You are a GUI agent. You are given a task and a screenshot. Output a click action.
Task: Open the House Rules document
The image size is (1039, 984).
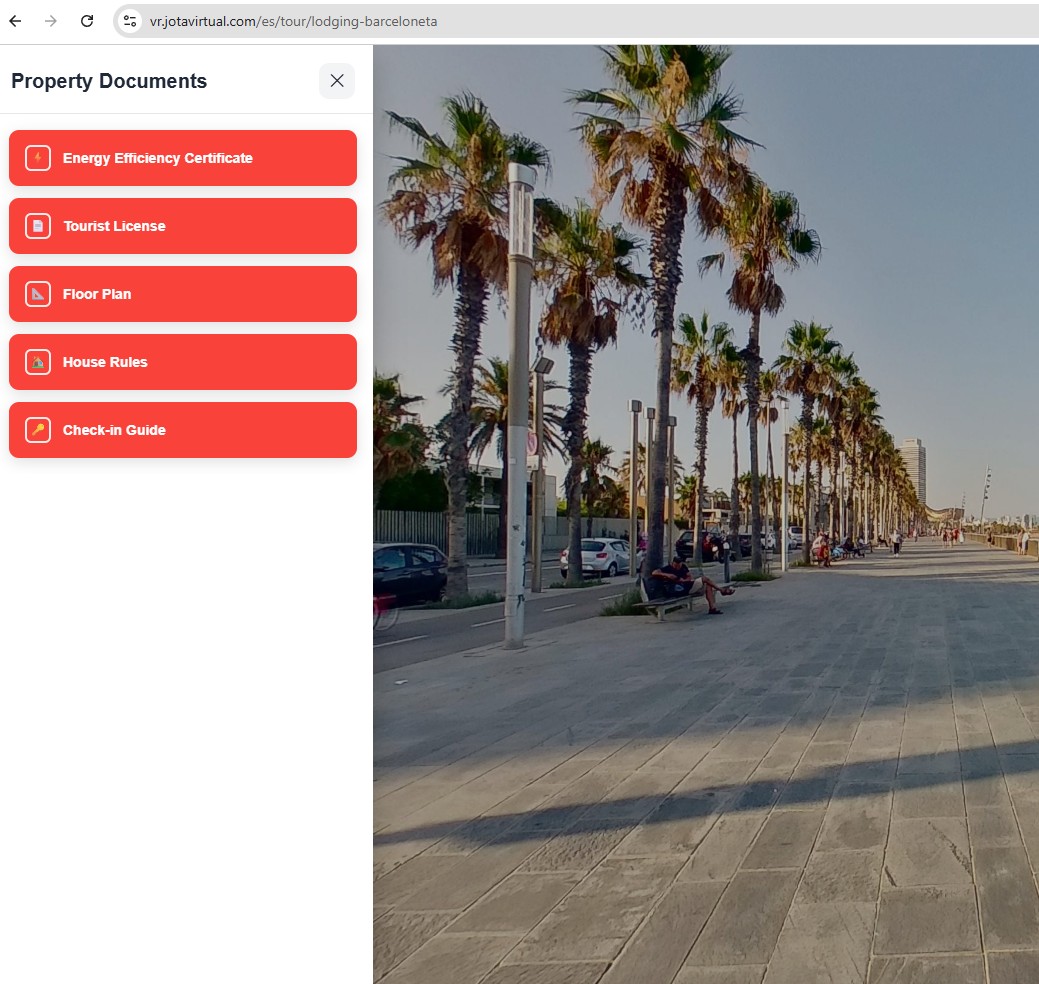tap(183, 362)
